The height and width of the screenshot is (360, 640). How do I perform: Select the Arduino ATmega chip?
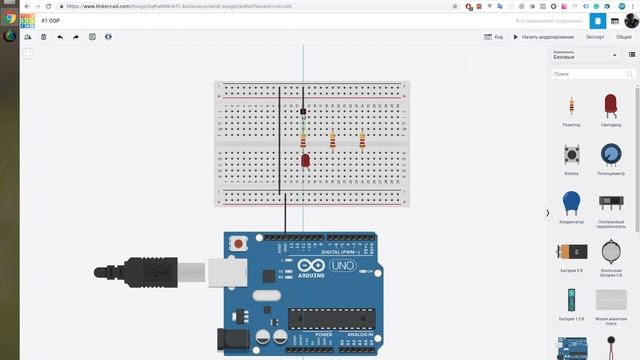(331, 319)
